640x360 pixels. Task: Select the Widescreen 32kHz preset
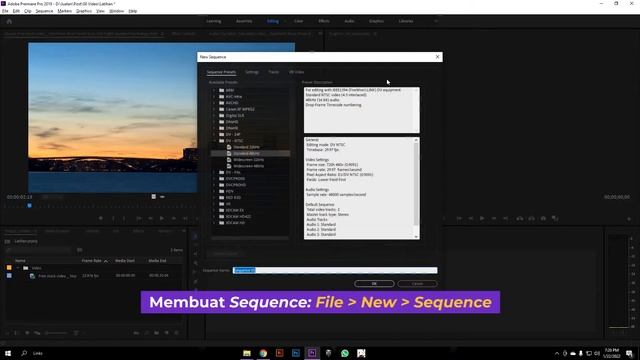click(x=248, y=160)
